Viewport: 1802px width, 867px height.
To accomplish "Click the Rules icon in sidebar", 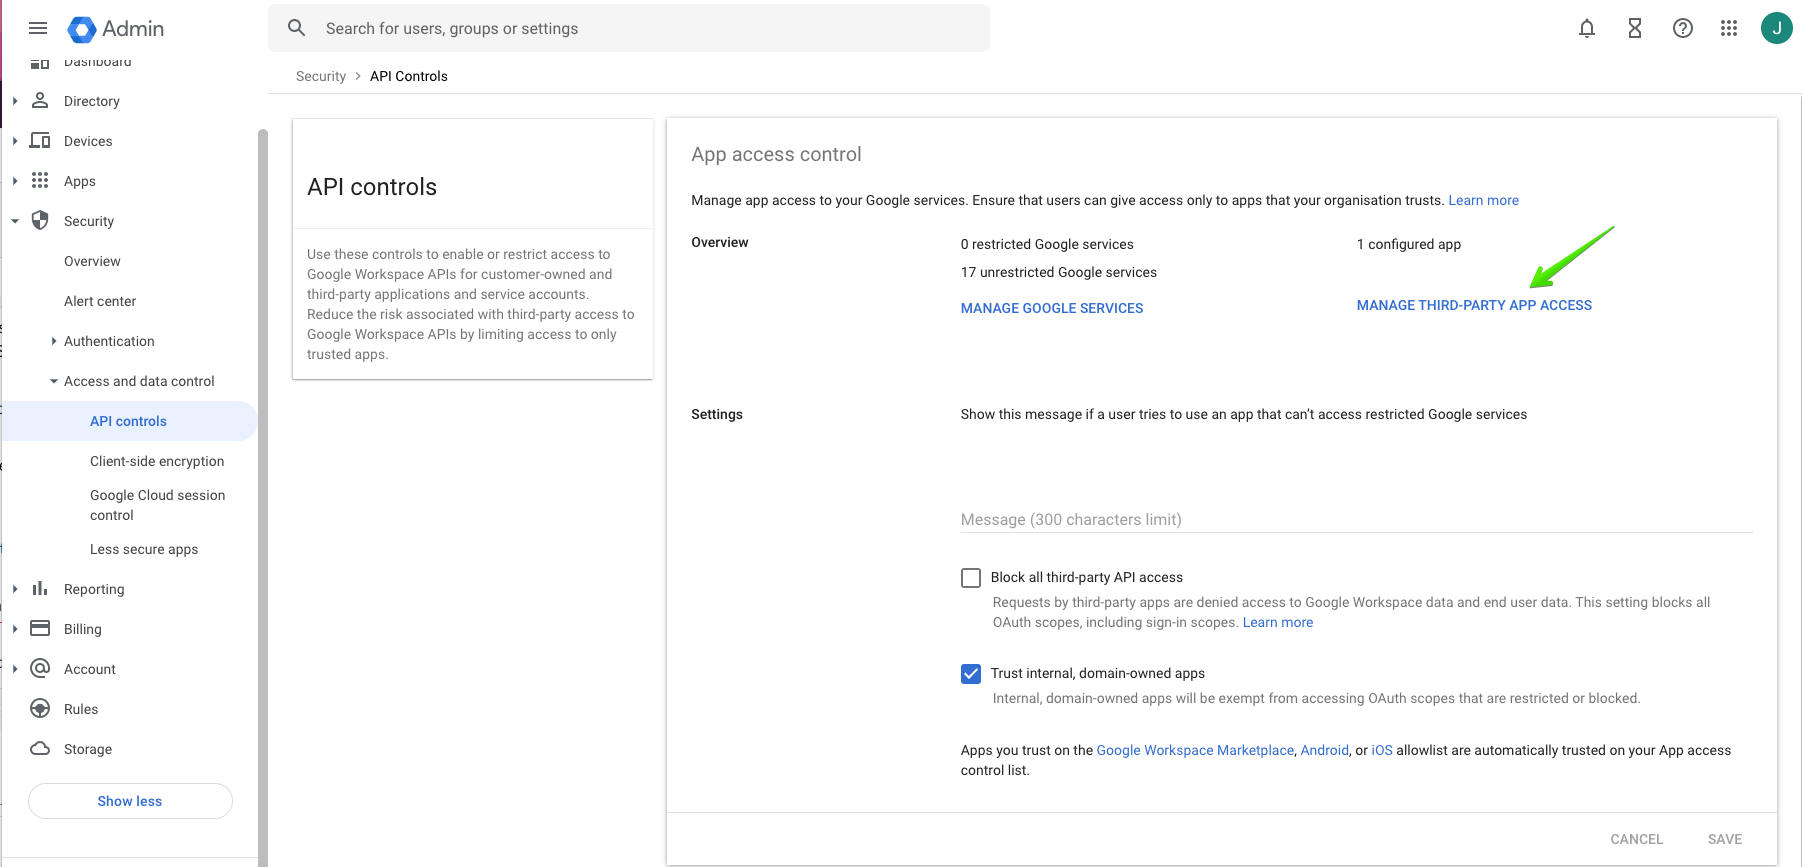I will (40, 708).
